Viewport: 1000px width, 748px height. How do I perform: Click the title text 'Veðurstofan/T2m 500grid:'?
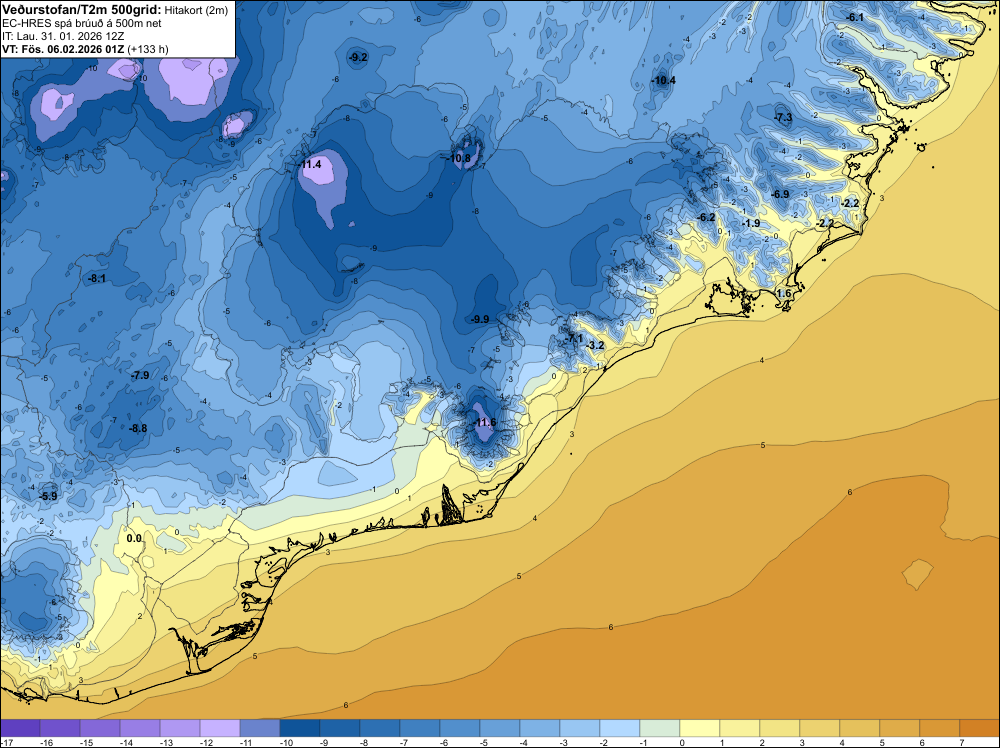click(x=82, y=9)
